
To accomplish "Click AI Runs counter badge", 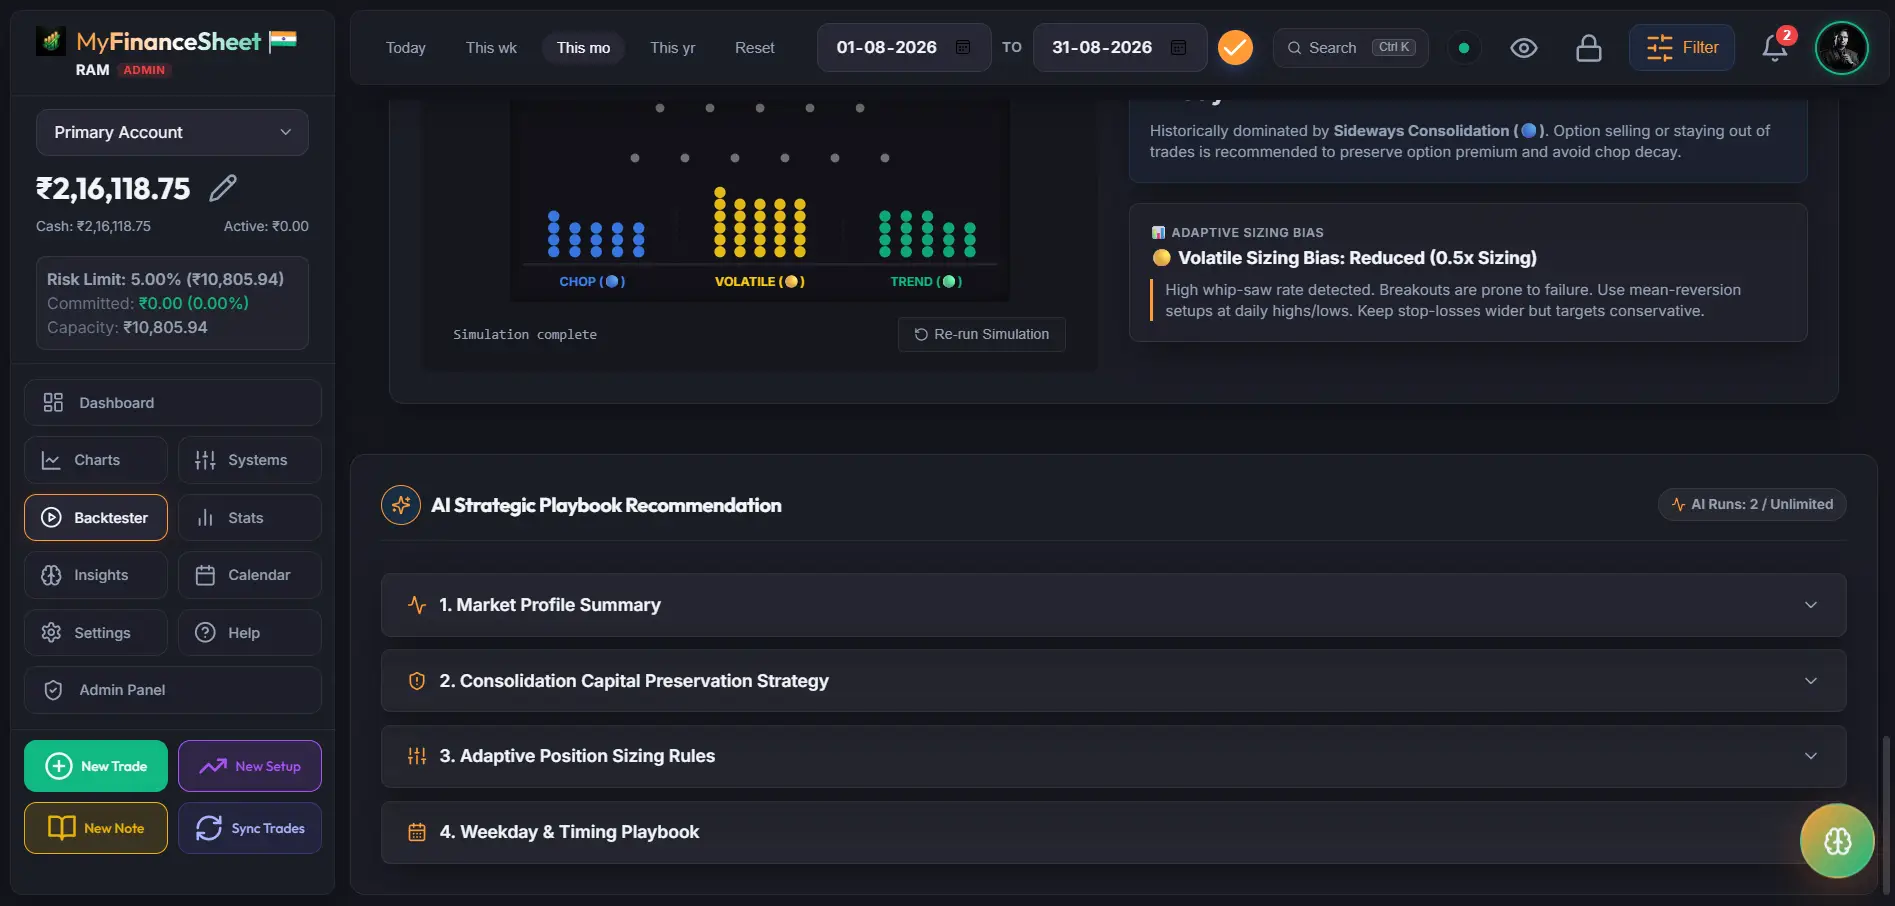I will (1752, 505).
